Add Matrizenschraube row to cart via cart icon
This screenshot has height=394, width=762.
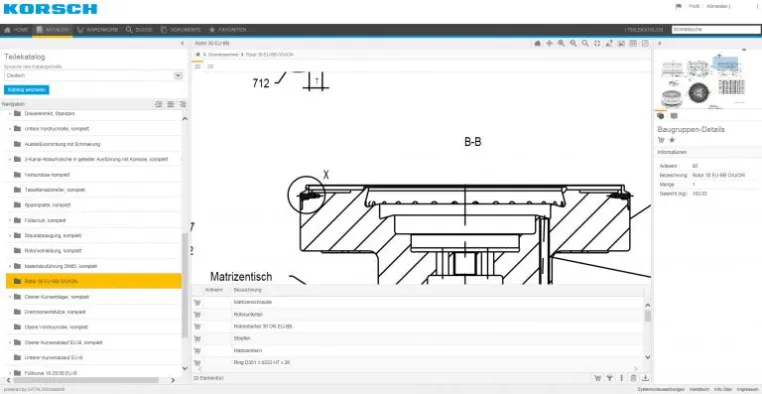tap(197, 302)
